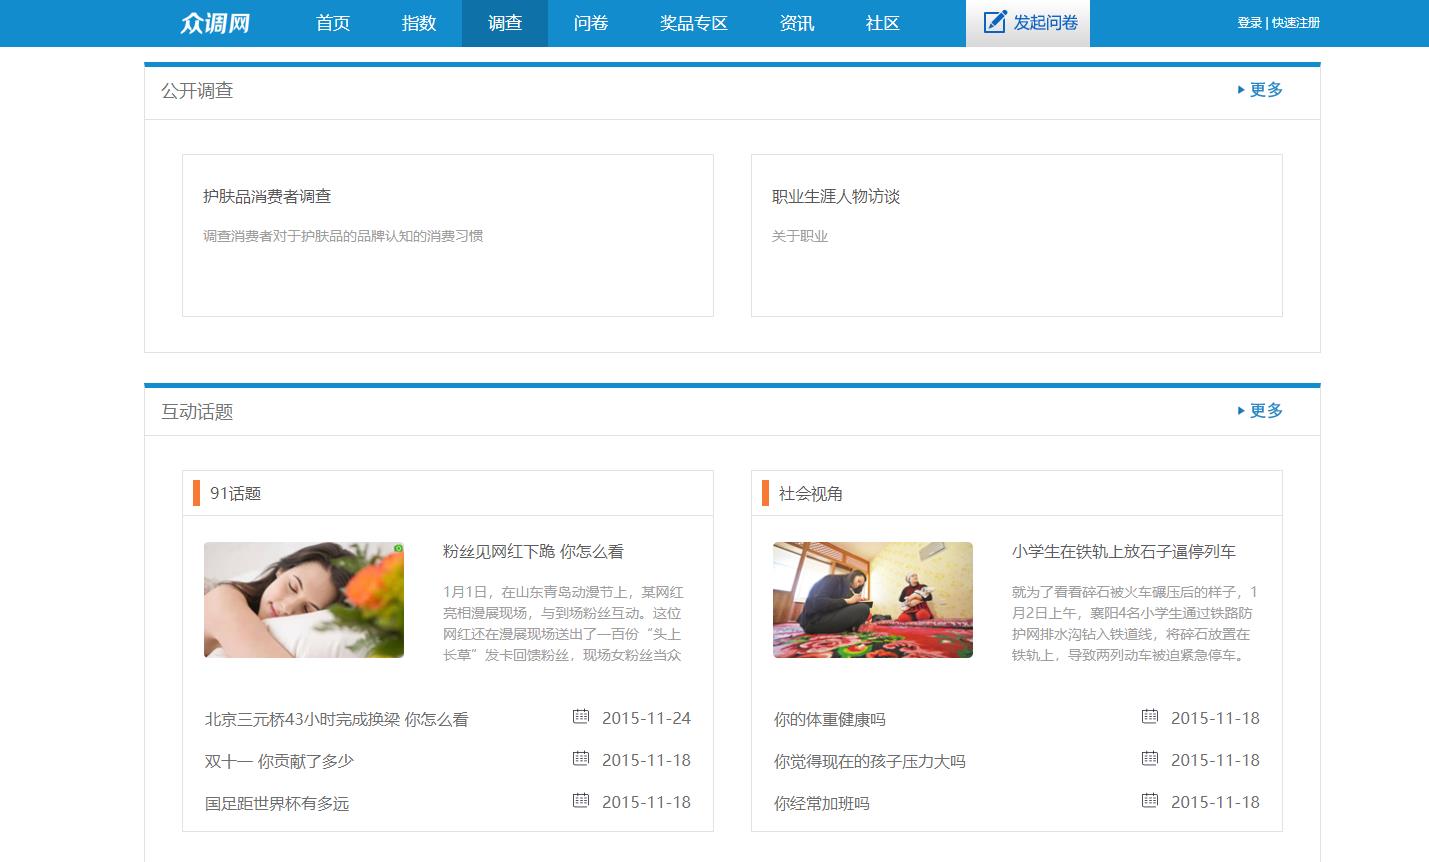The width and height of the screenshot is (1429, 862).
Task: Click the 登录 link
Action: tap(1249, 23)
